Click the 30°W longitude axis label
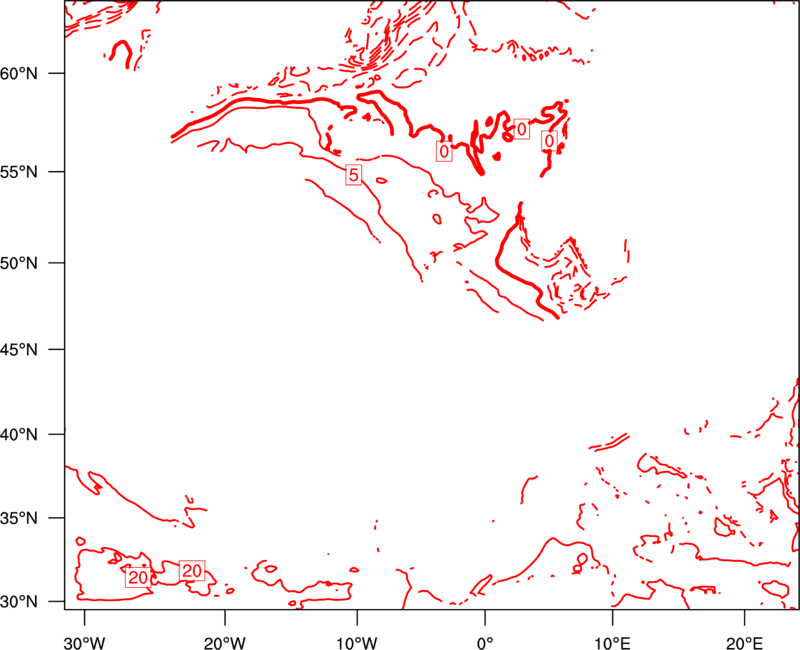This screenshot has width=800, height=650. pos(84,643)
